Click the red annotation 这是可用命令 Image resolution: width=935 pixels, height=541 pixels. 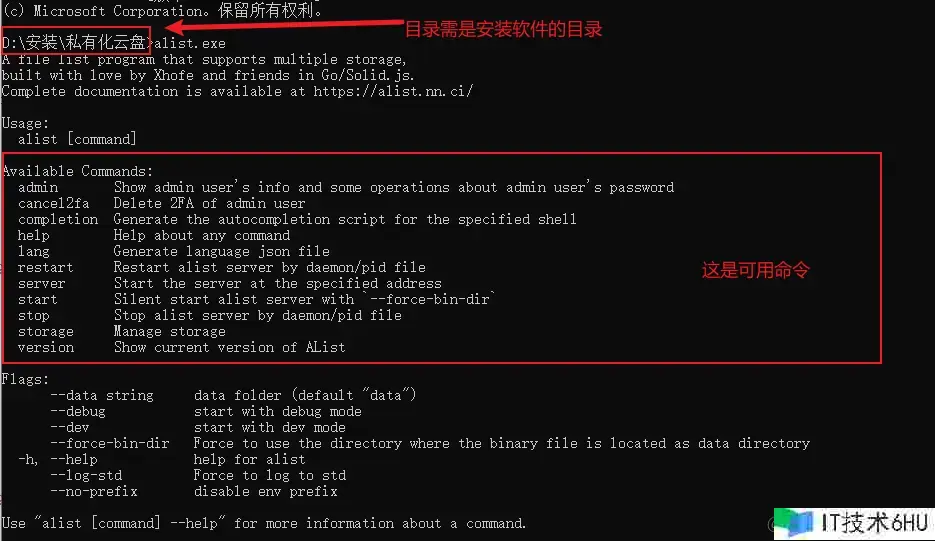click(756, 270)
